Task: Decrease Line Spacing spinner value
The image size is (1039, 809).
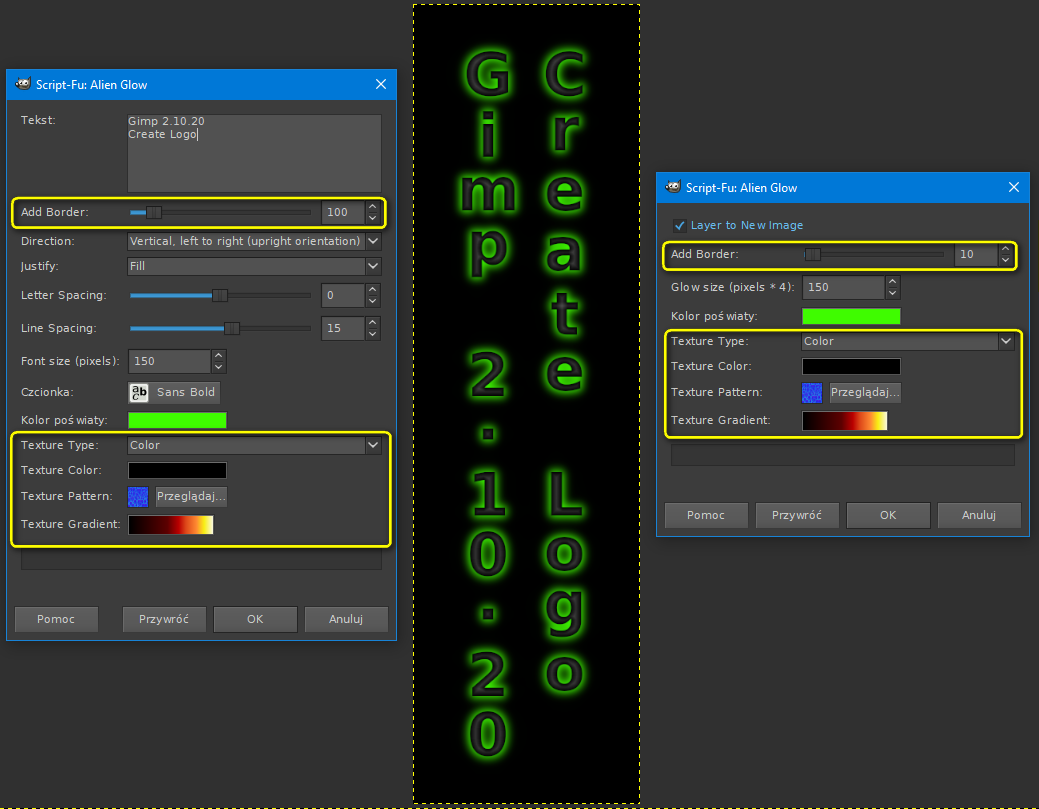Action: 372,334
